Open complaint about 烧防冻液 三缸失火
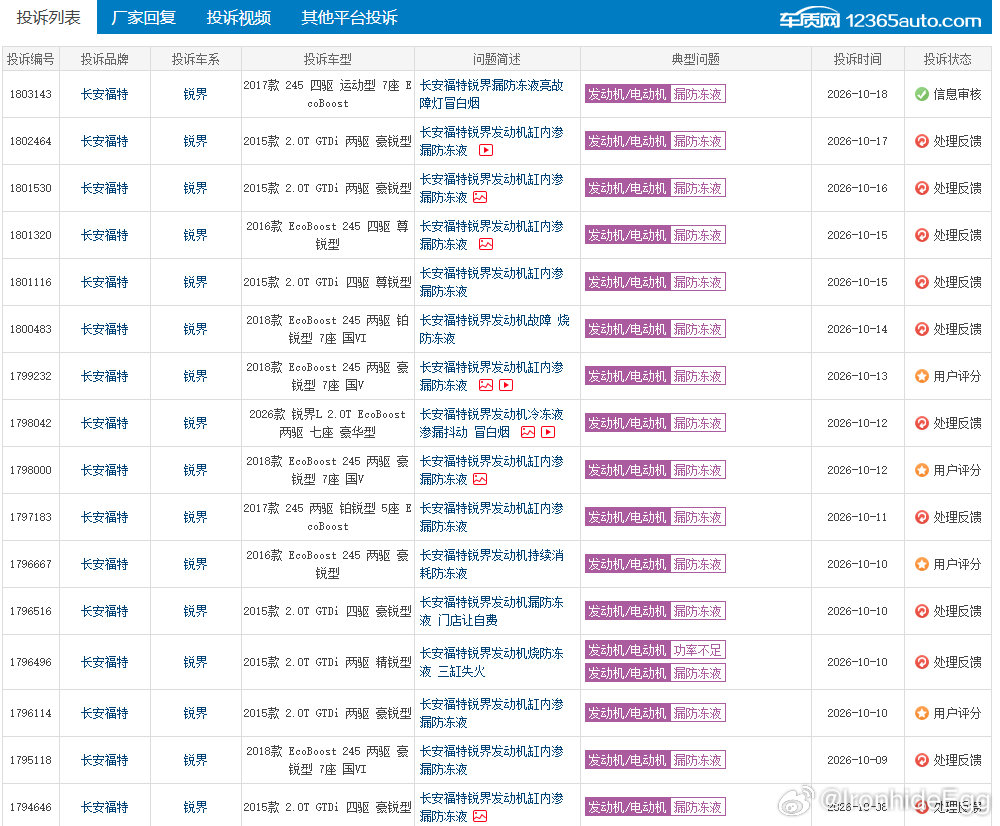 click(x=492, y=662)
